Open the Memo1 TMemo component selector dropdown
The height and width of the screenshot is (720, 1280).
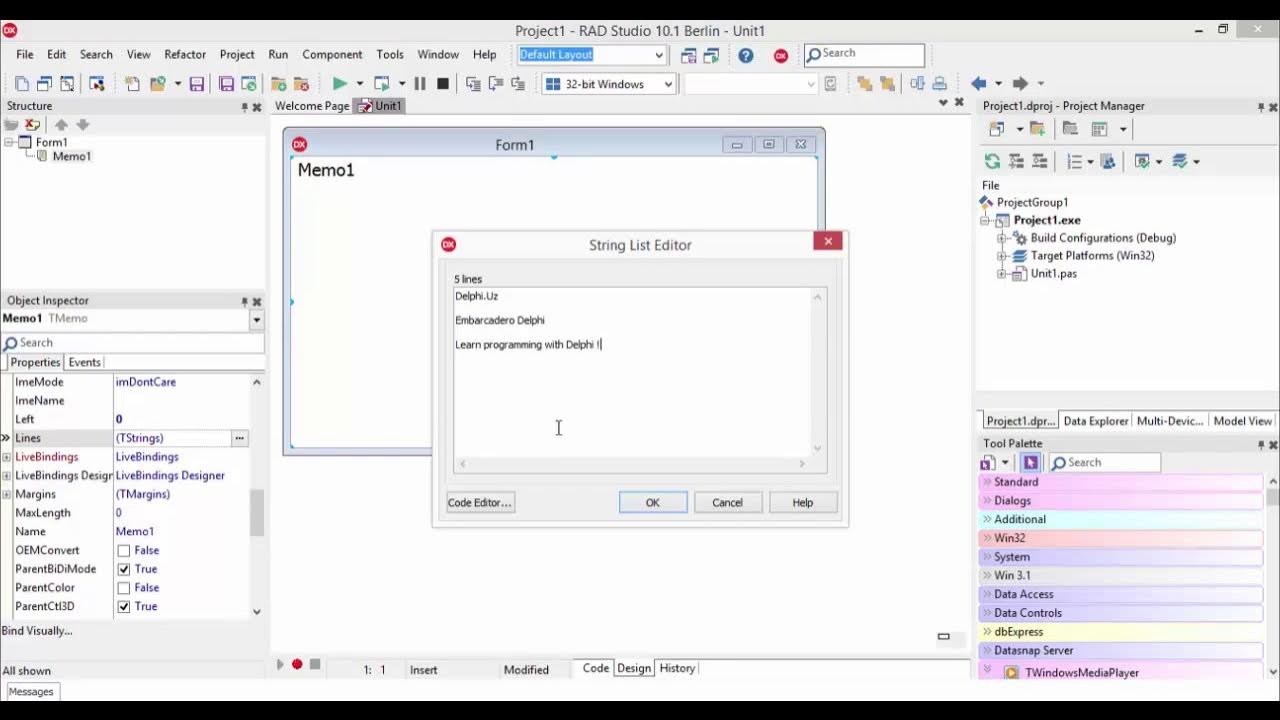[257, 320]
